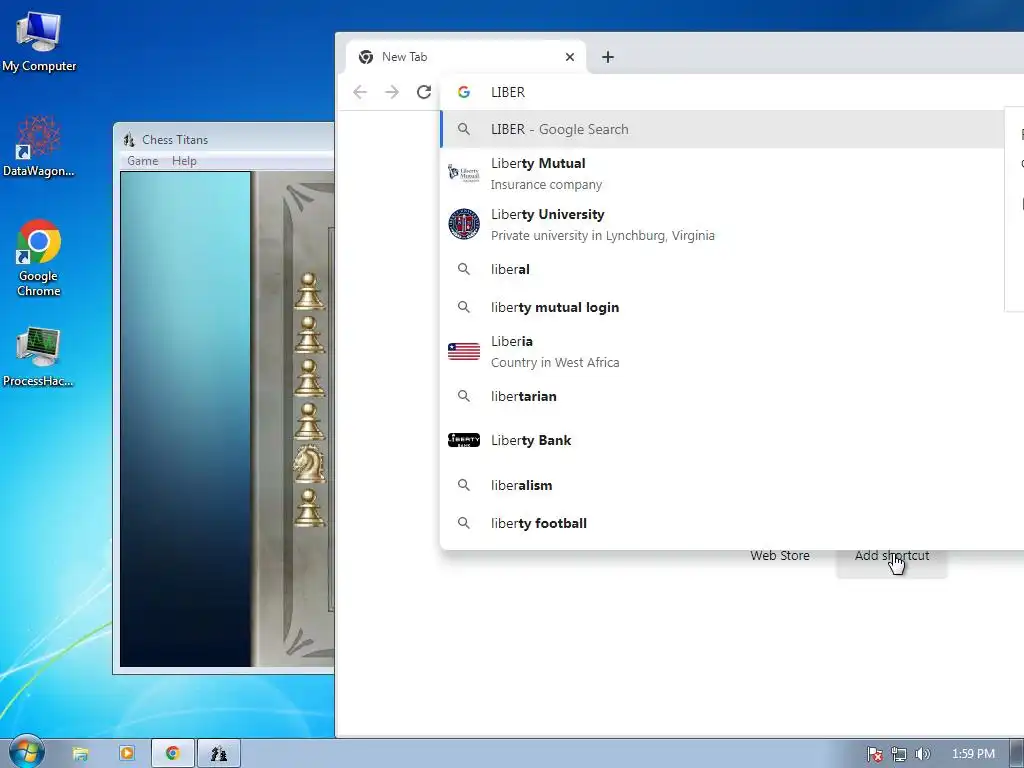Open a new Chrome tab with plus
This screenshot has width=1024, height=768.
pos(608,57)
